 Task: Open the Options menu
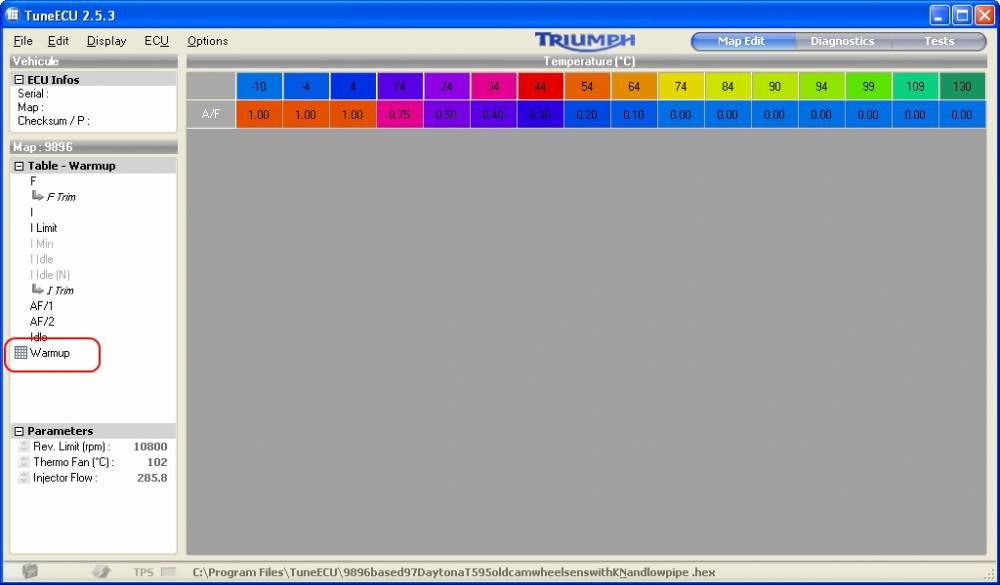(207, 41)
